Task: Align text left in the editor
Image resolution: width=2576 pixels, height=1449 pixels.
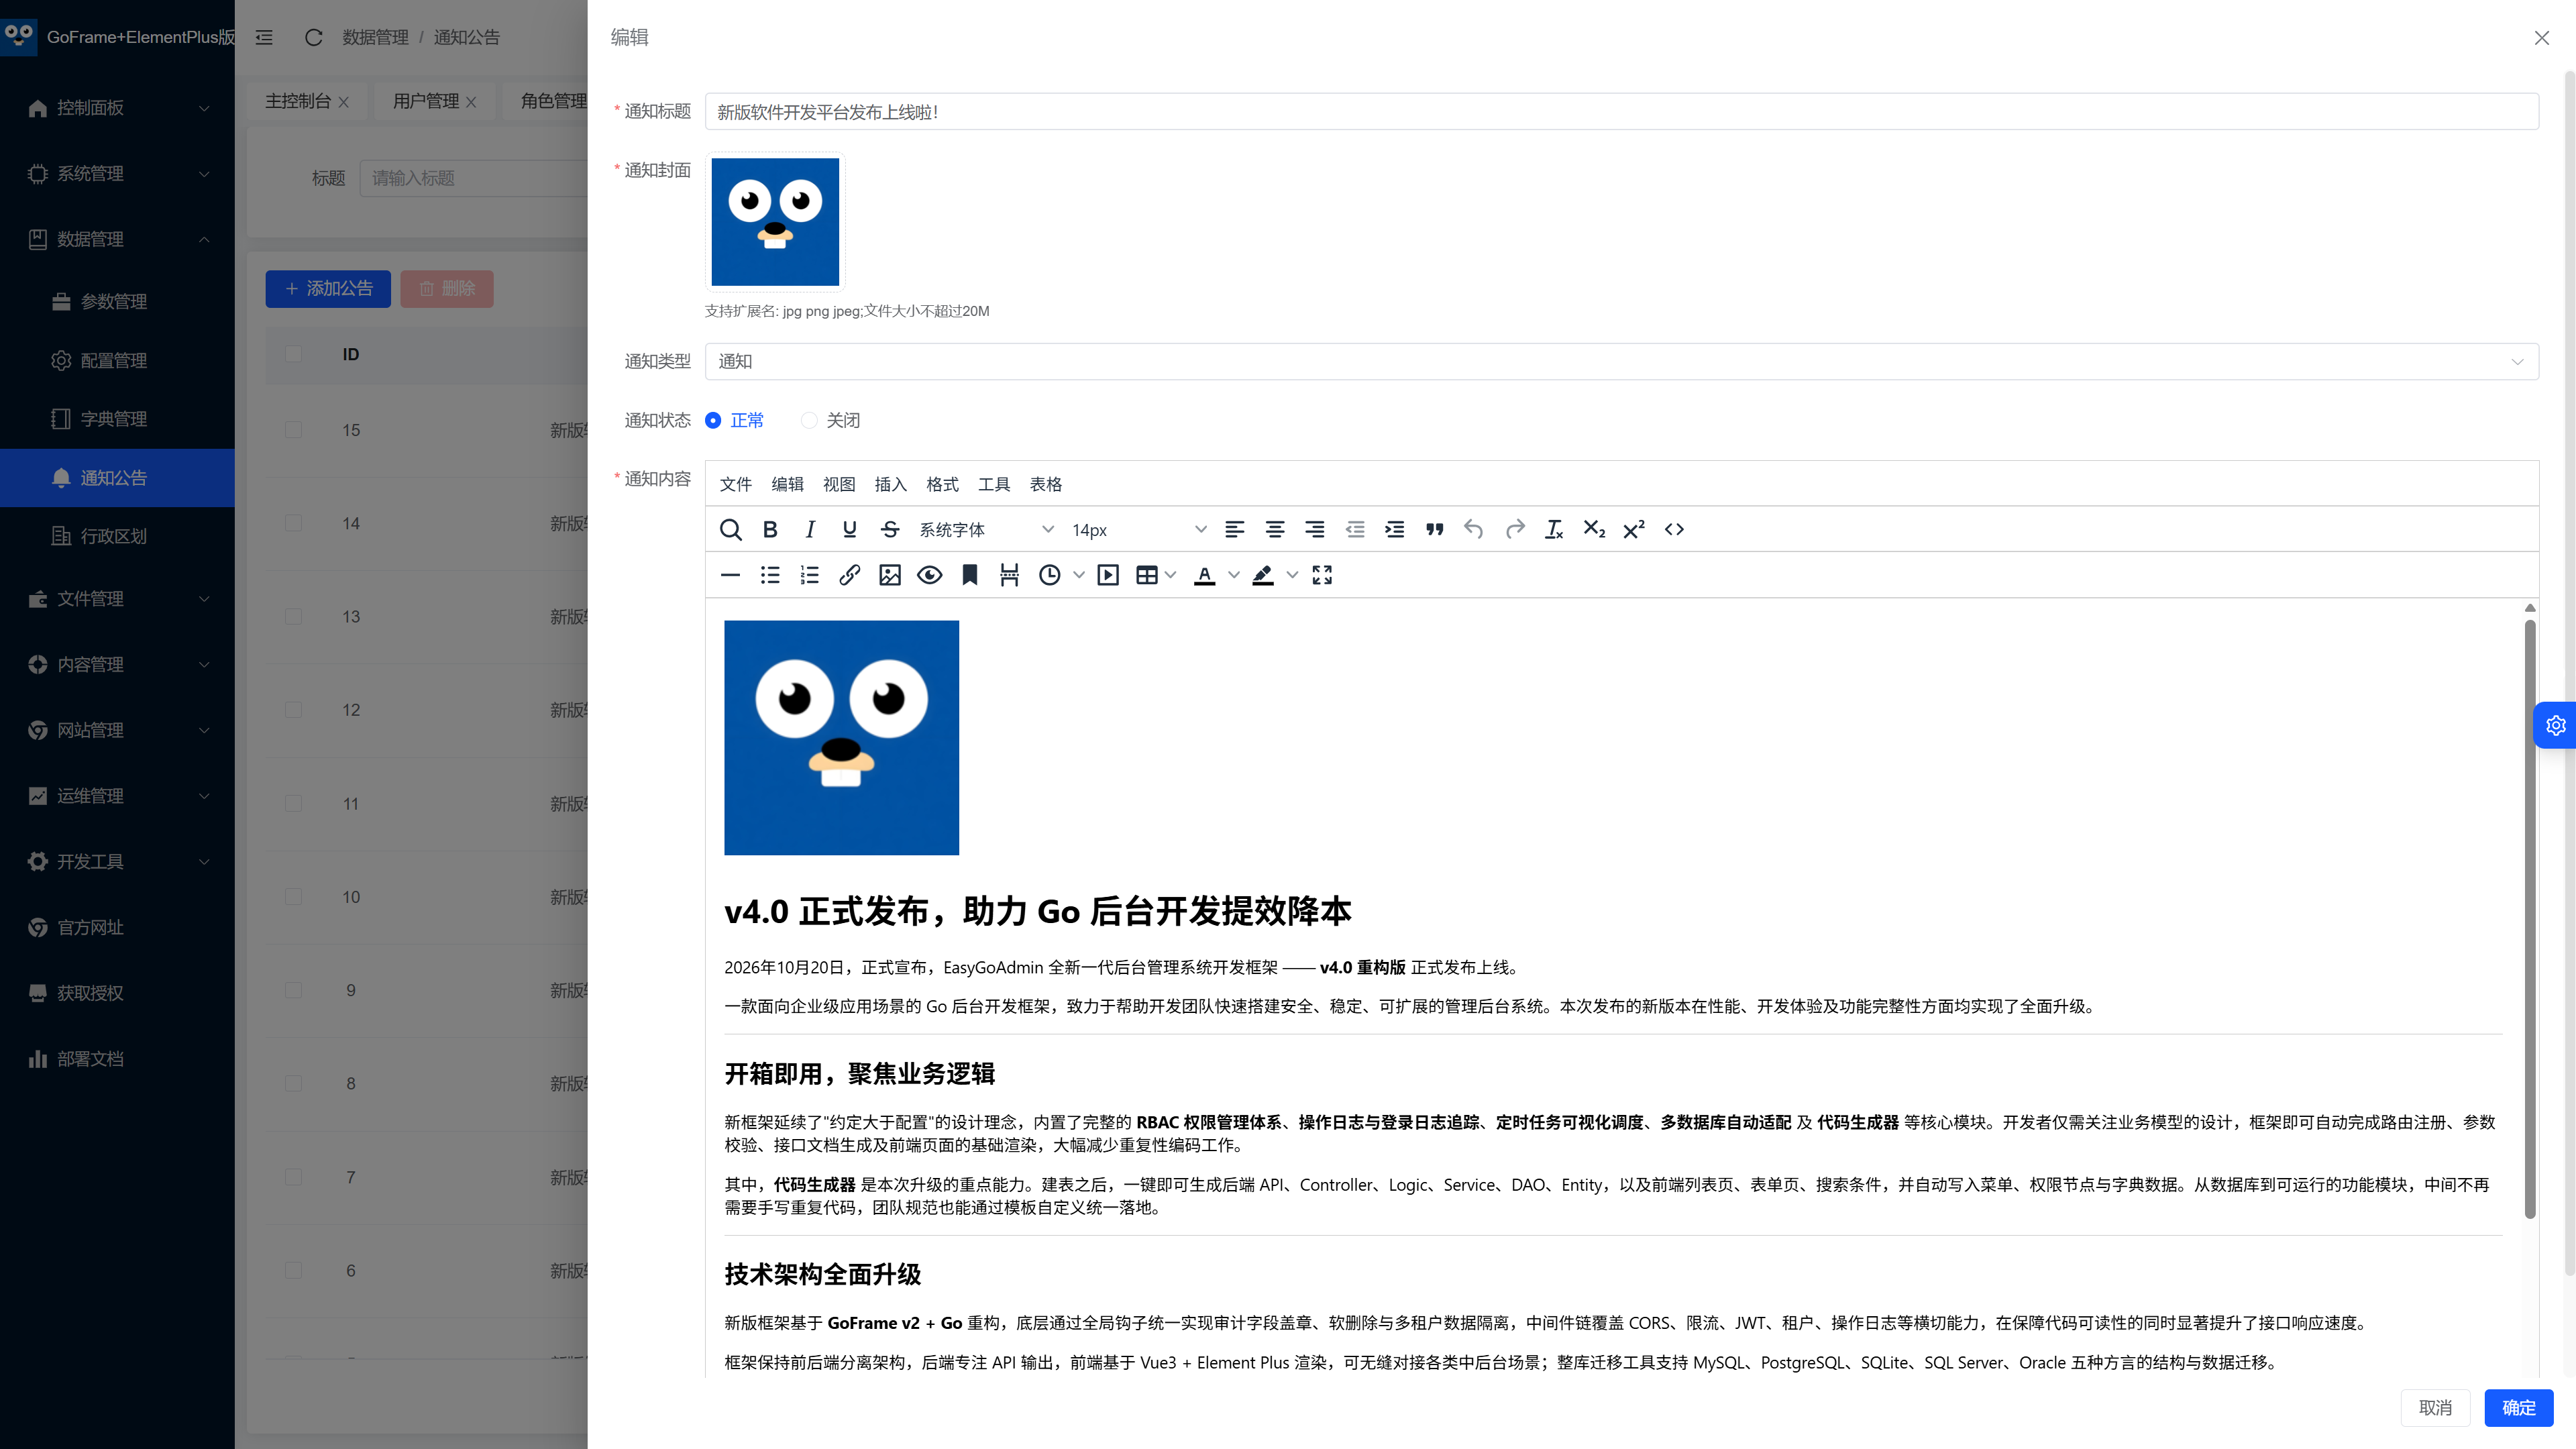Action: [x=1235, y=530]
